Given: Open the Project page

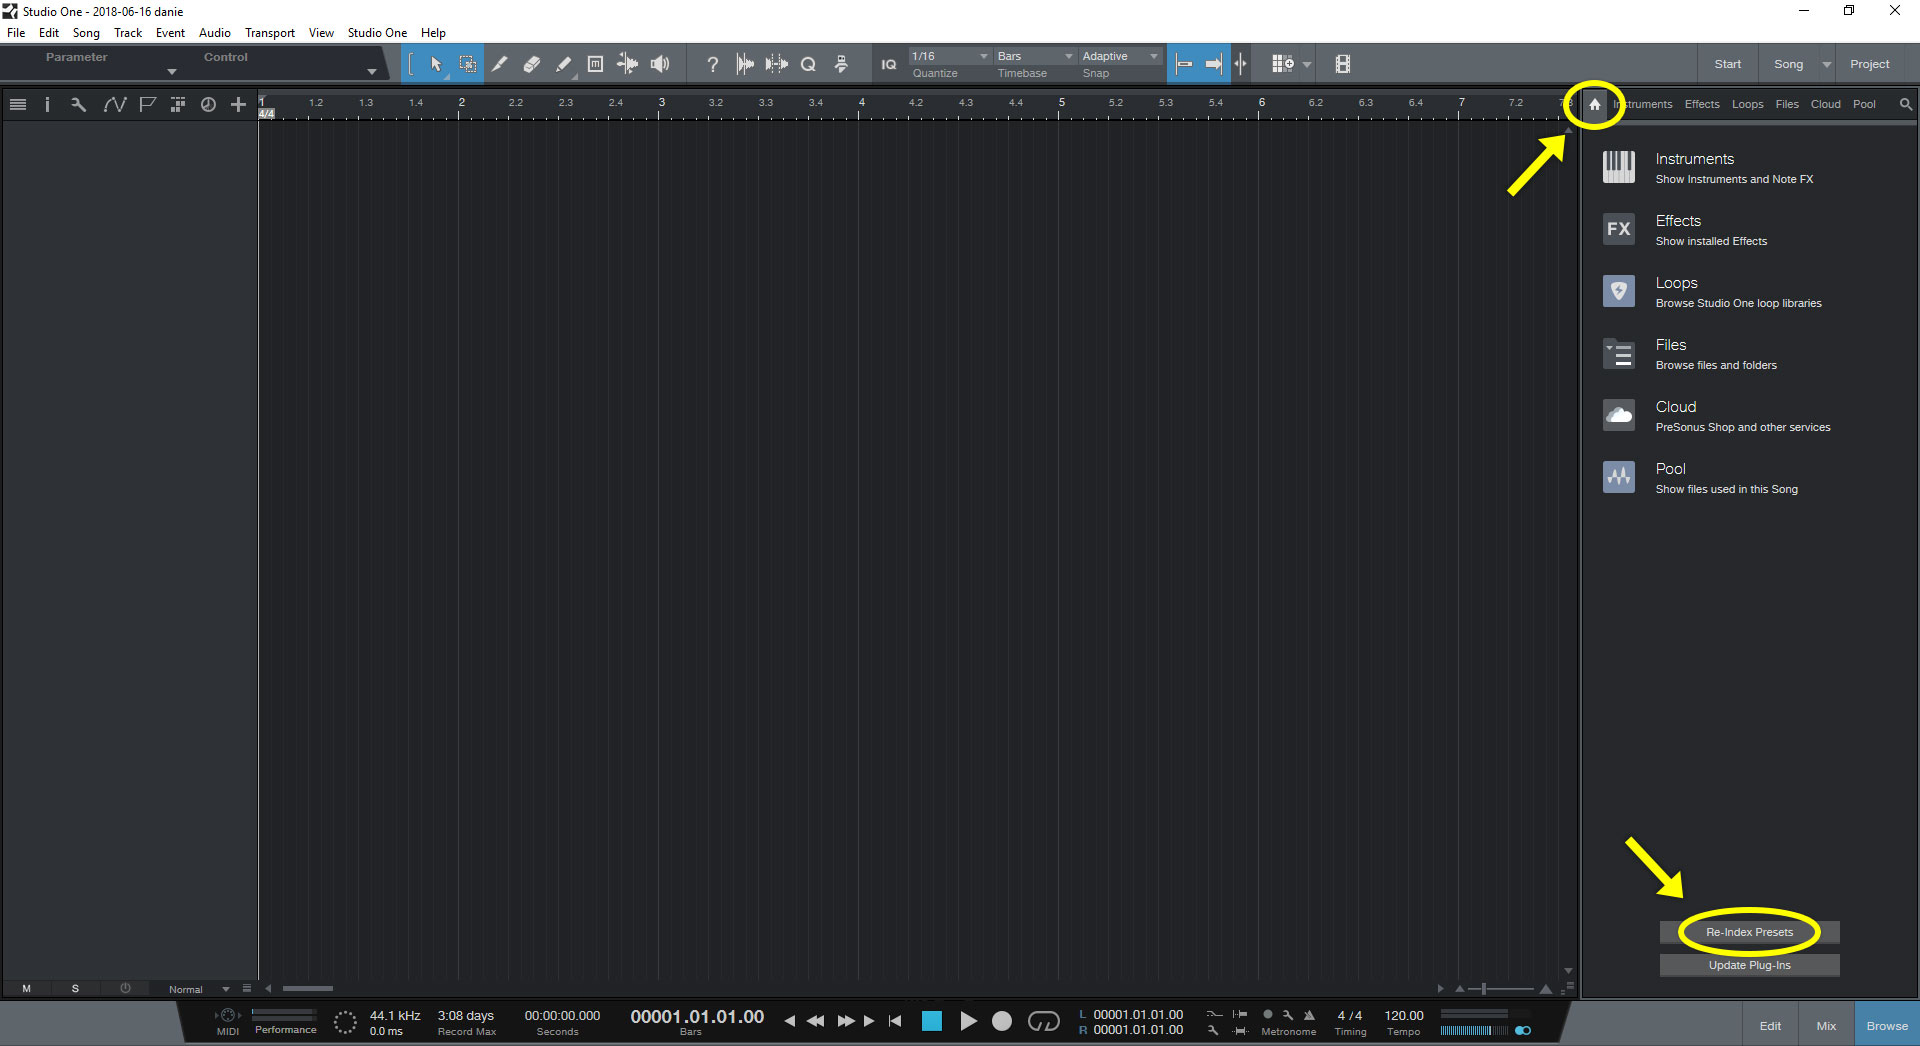Looking at the screenshot, I should pyautogui.click(x=1869, y=64).
